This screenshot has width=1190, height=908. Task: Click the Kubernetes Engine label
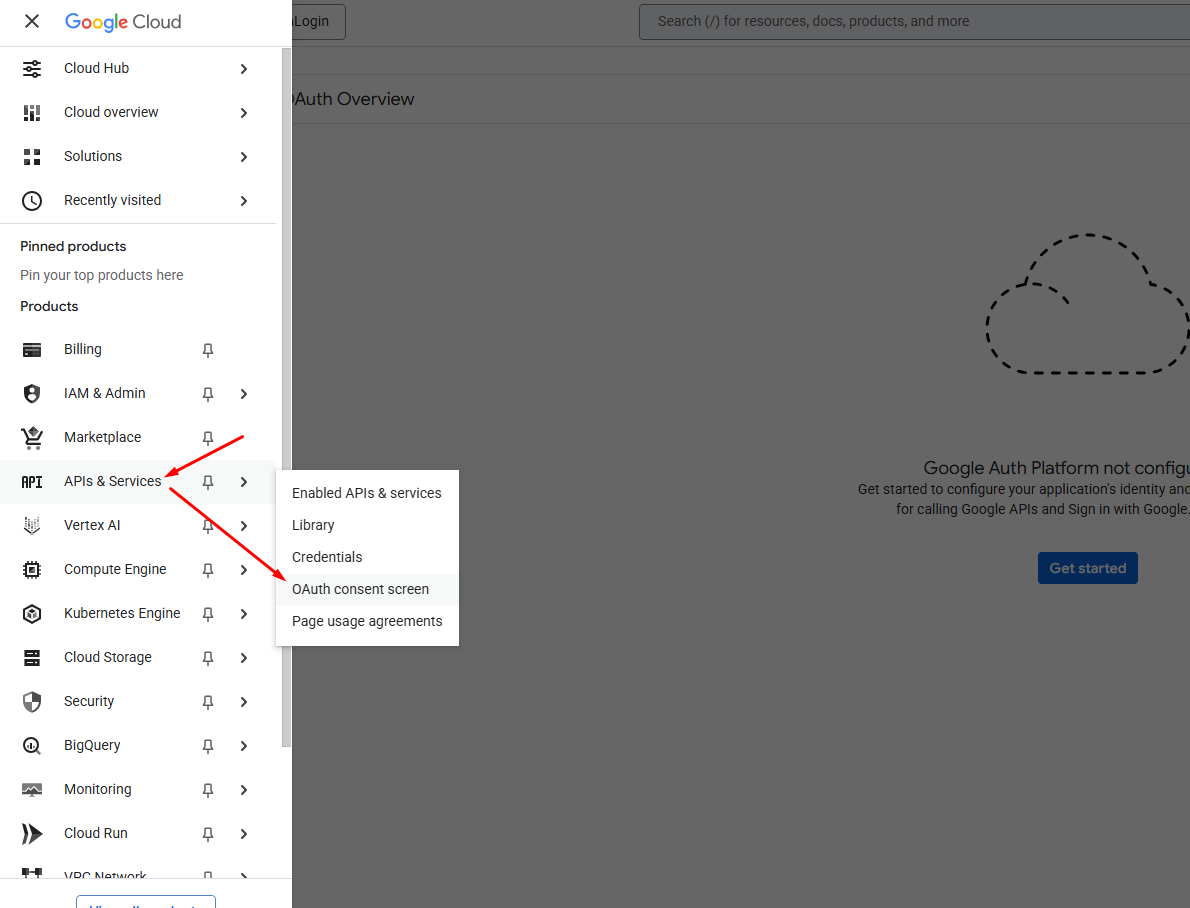click(122, 613)
